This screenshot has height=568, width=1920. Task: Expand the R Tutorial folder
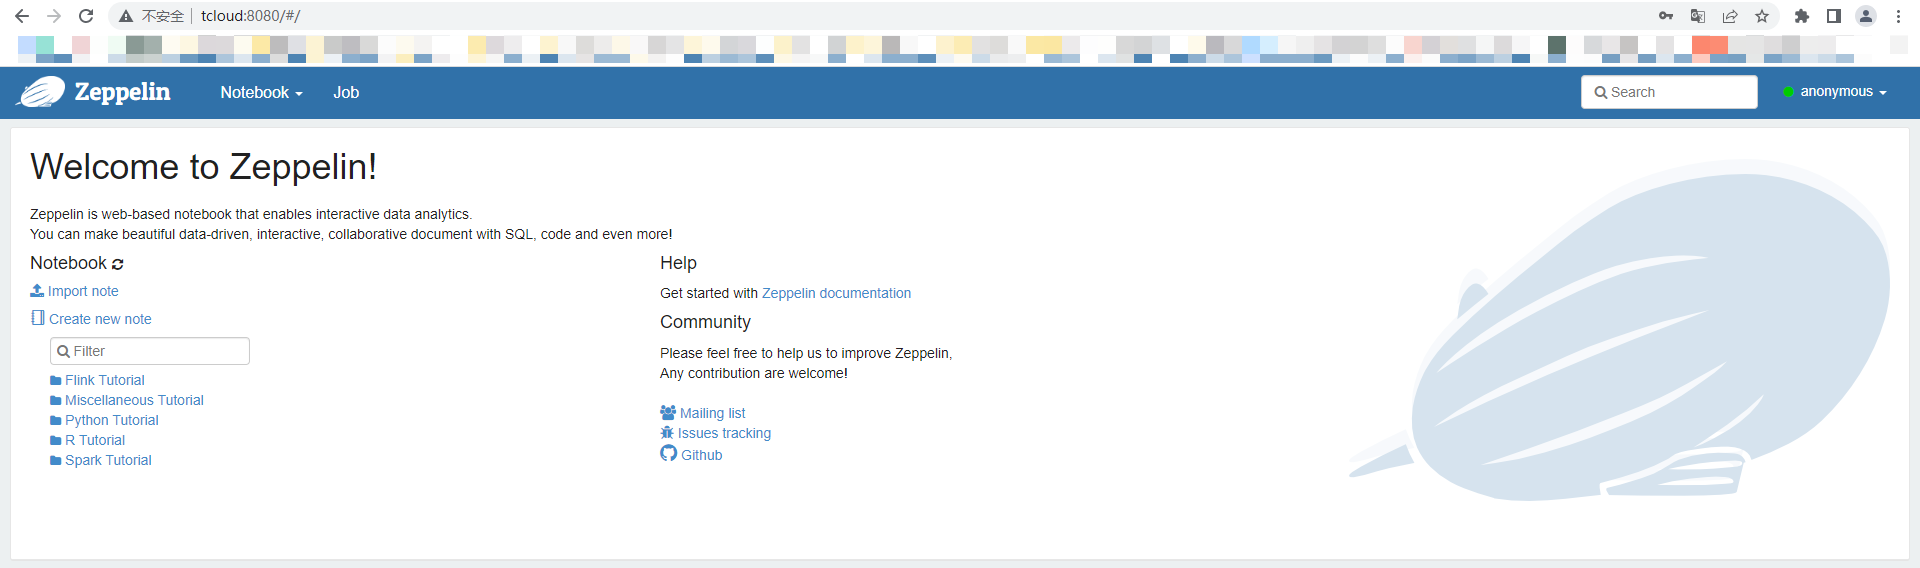(88, 440)
